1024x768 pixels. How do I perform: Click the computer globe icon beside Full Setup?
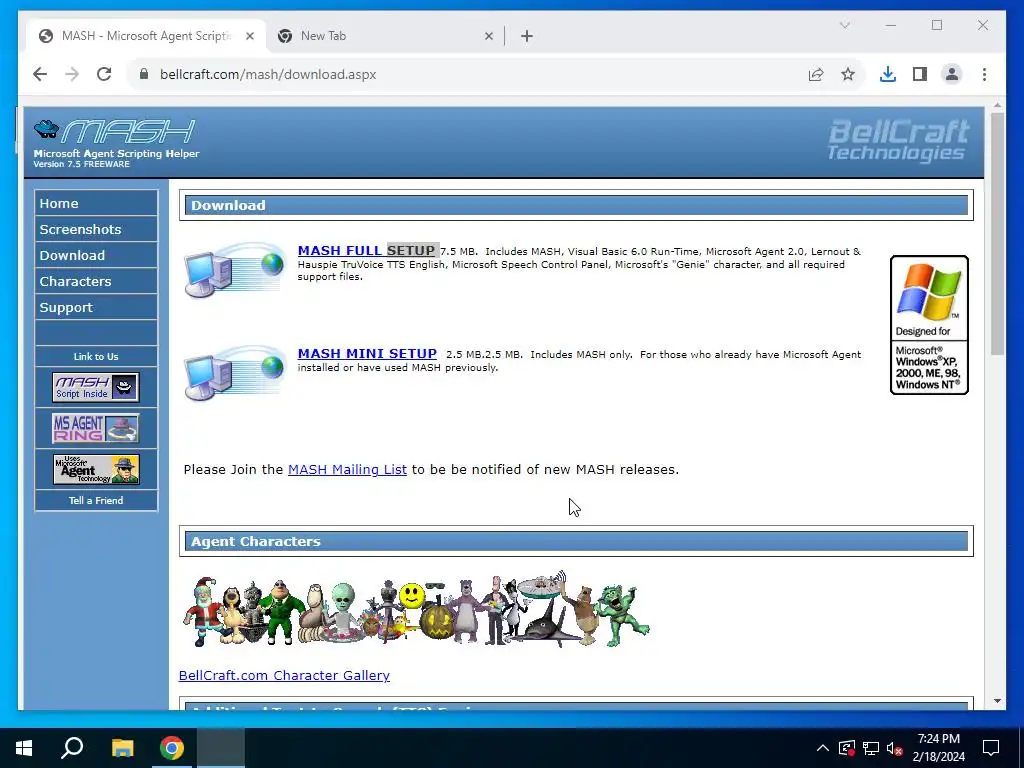[x=235, y=270]
